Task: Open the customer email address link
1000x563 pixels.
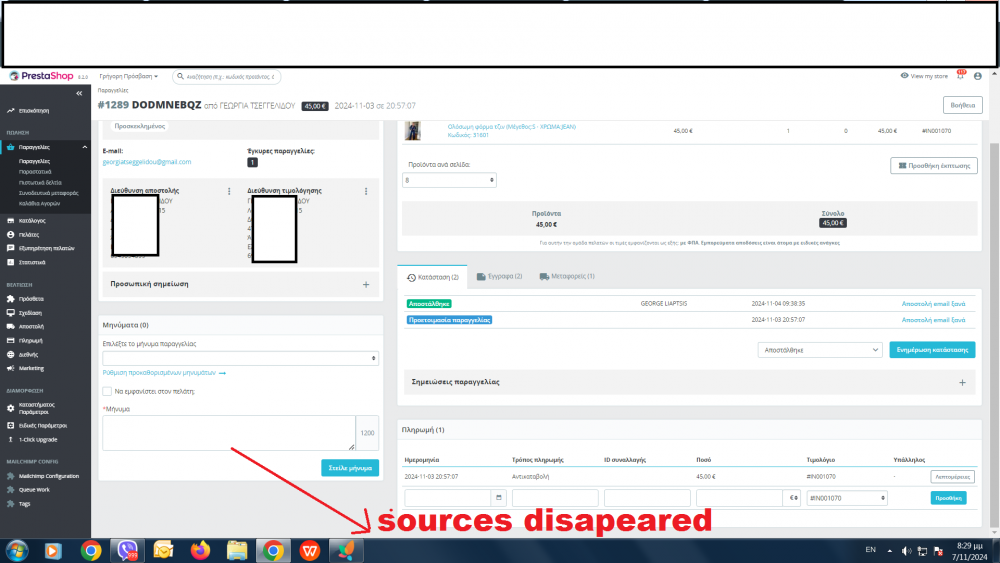Action: [147, 162]
